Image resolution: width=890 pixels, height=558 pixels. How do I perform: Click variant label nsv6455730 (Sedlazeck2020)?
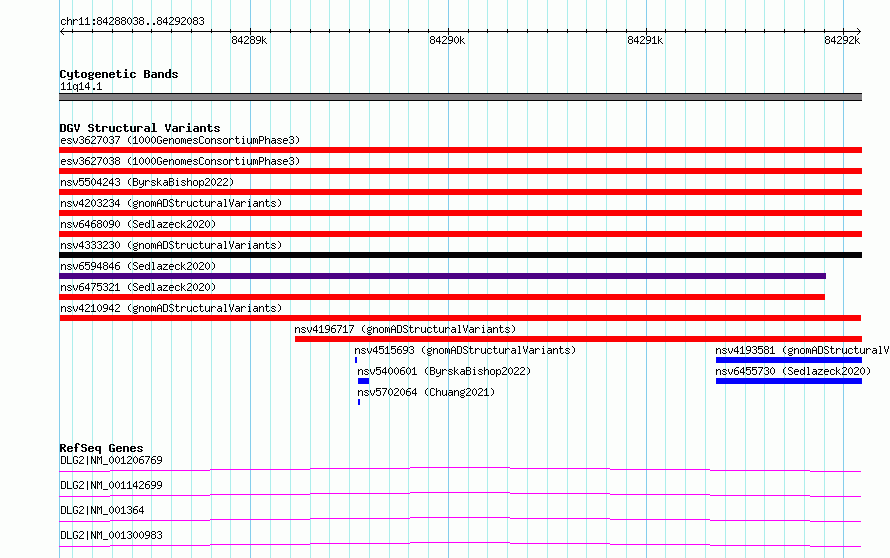[793, 371]
